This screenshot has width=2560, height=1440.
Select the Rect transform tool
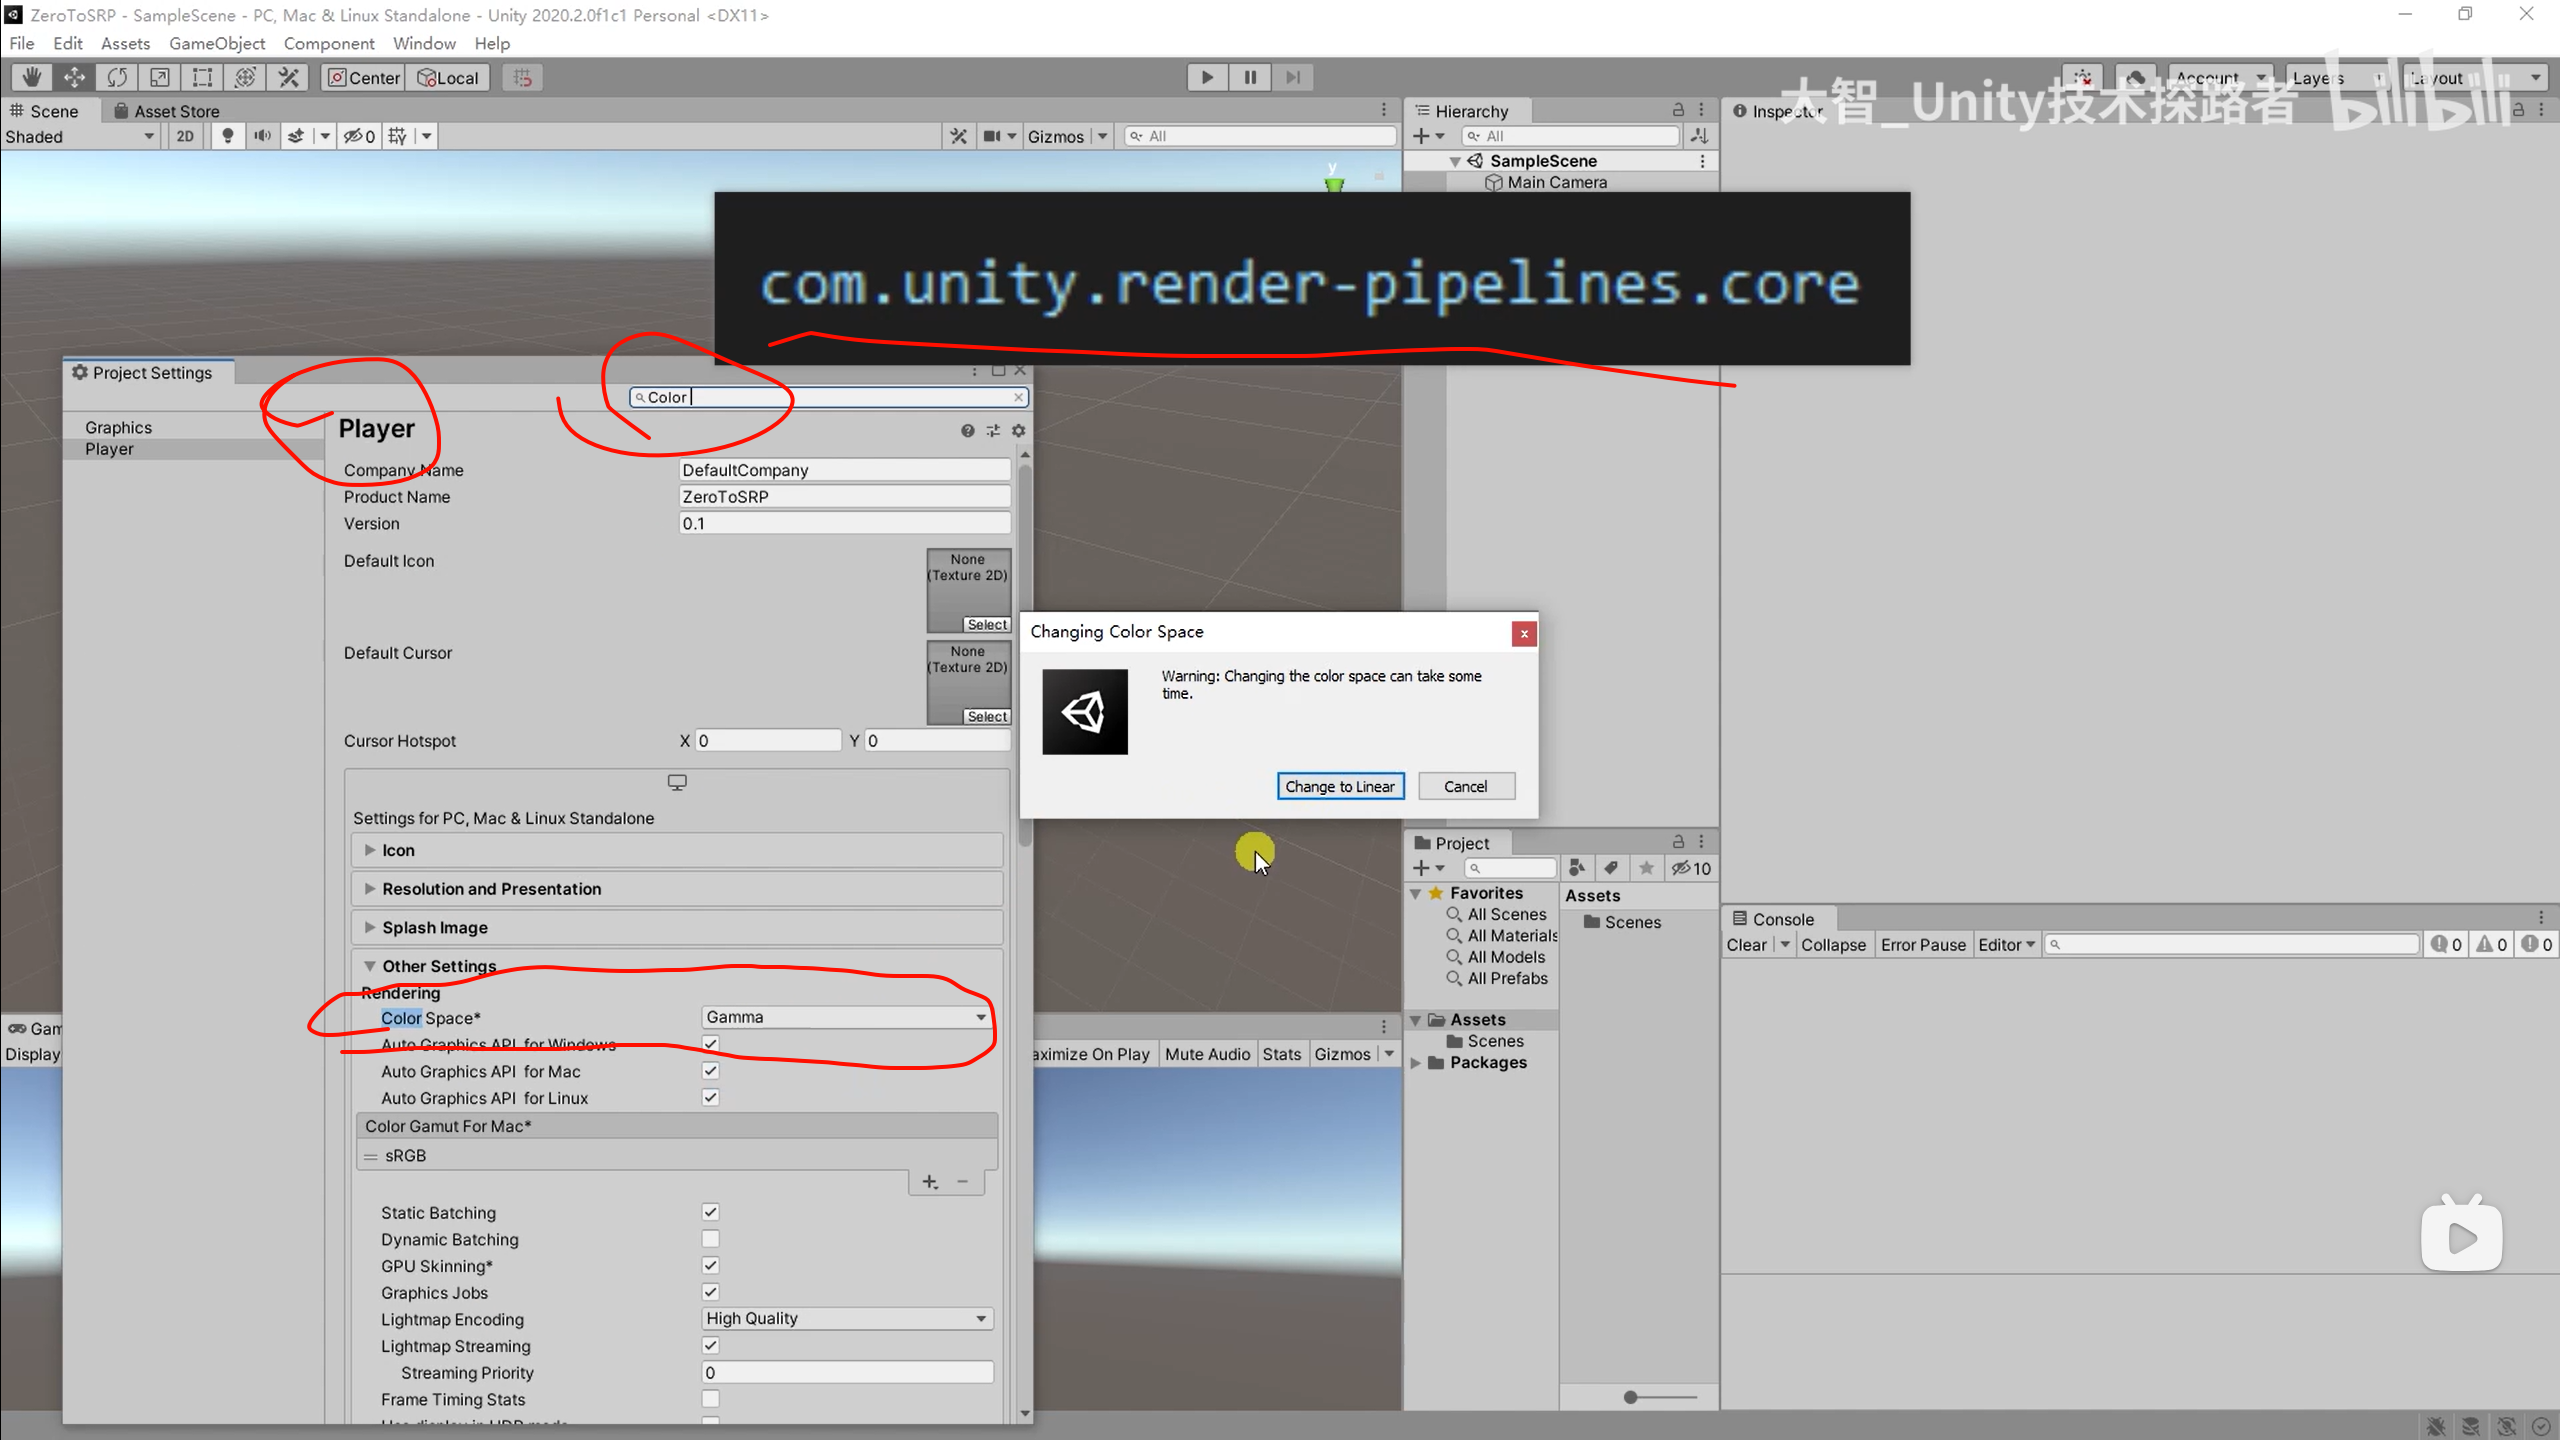[x=203, y=77]
